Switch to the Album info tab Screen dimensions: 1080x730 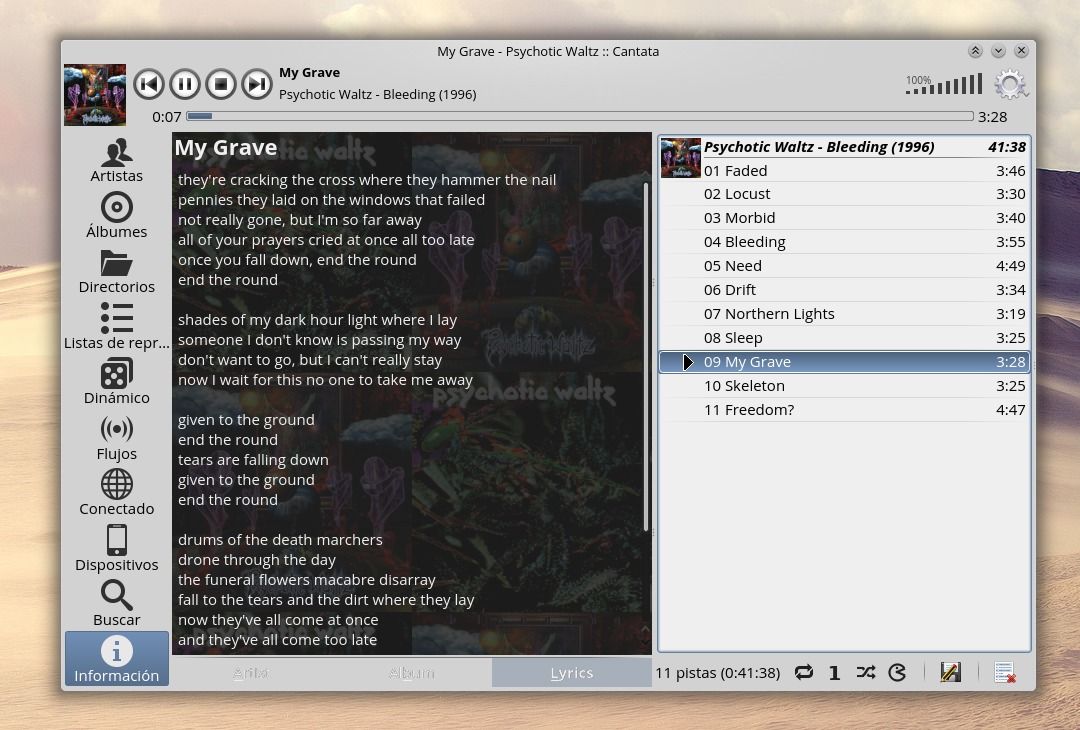[x=411, y=673]
